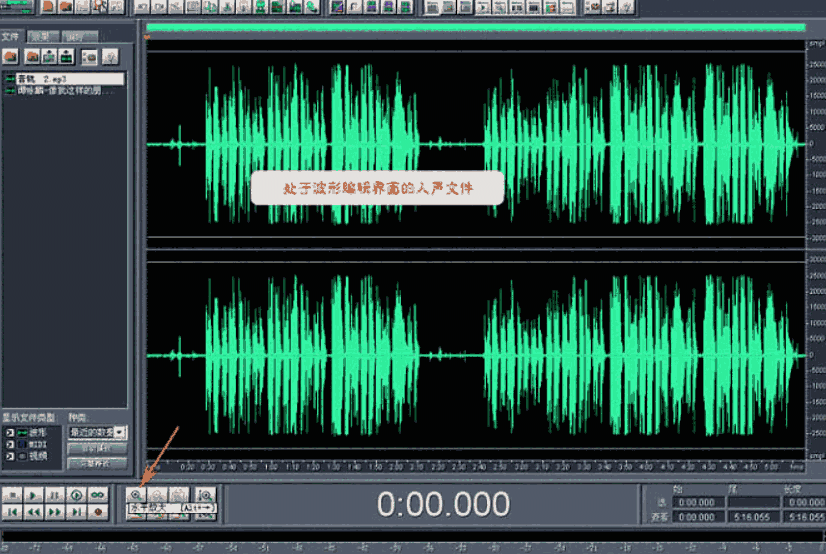826x554 pixels.
Task: Enable loop play with the infinity icon
Action: pos(97,495)
